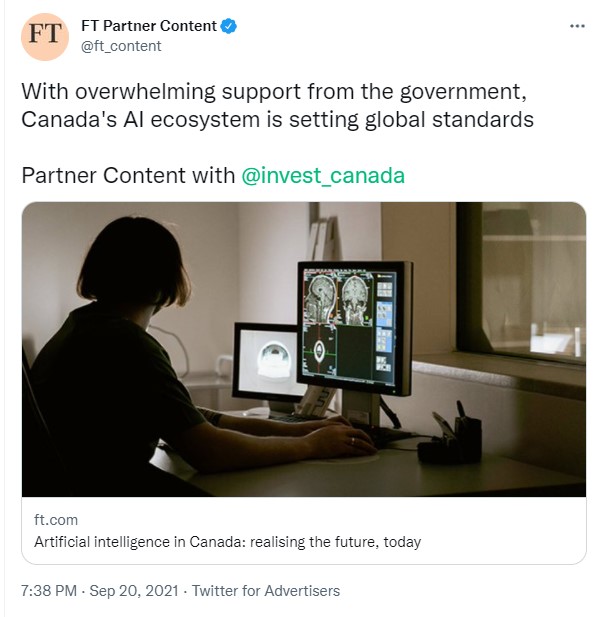Click the FT avatar logo
This screenshot has width=603, height=617.
[x=44, y=36]
